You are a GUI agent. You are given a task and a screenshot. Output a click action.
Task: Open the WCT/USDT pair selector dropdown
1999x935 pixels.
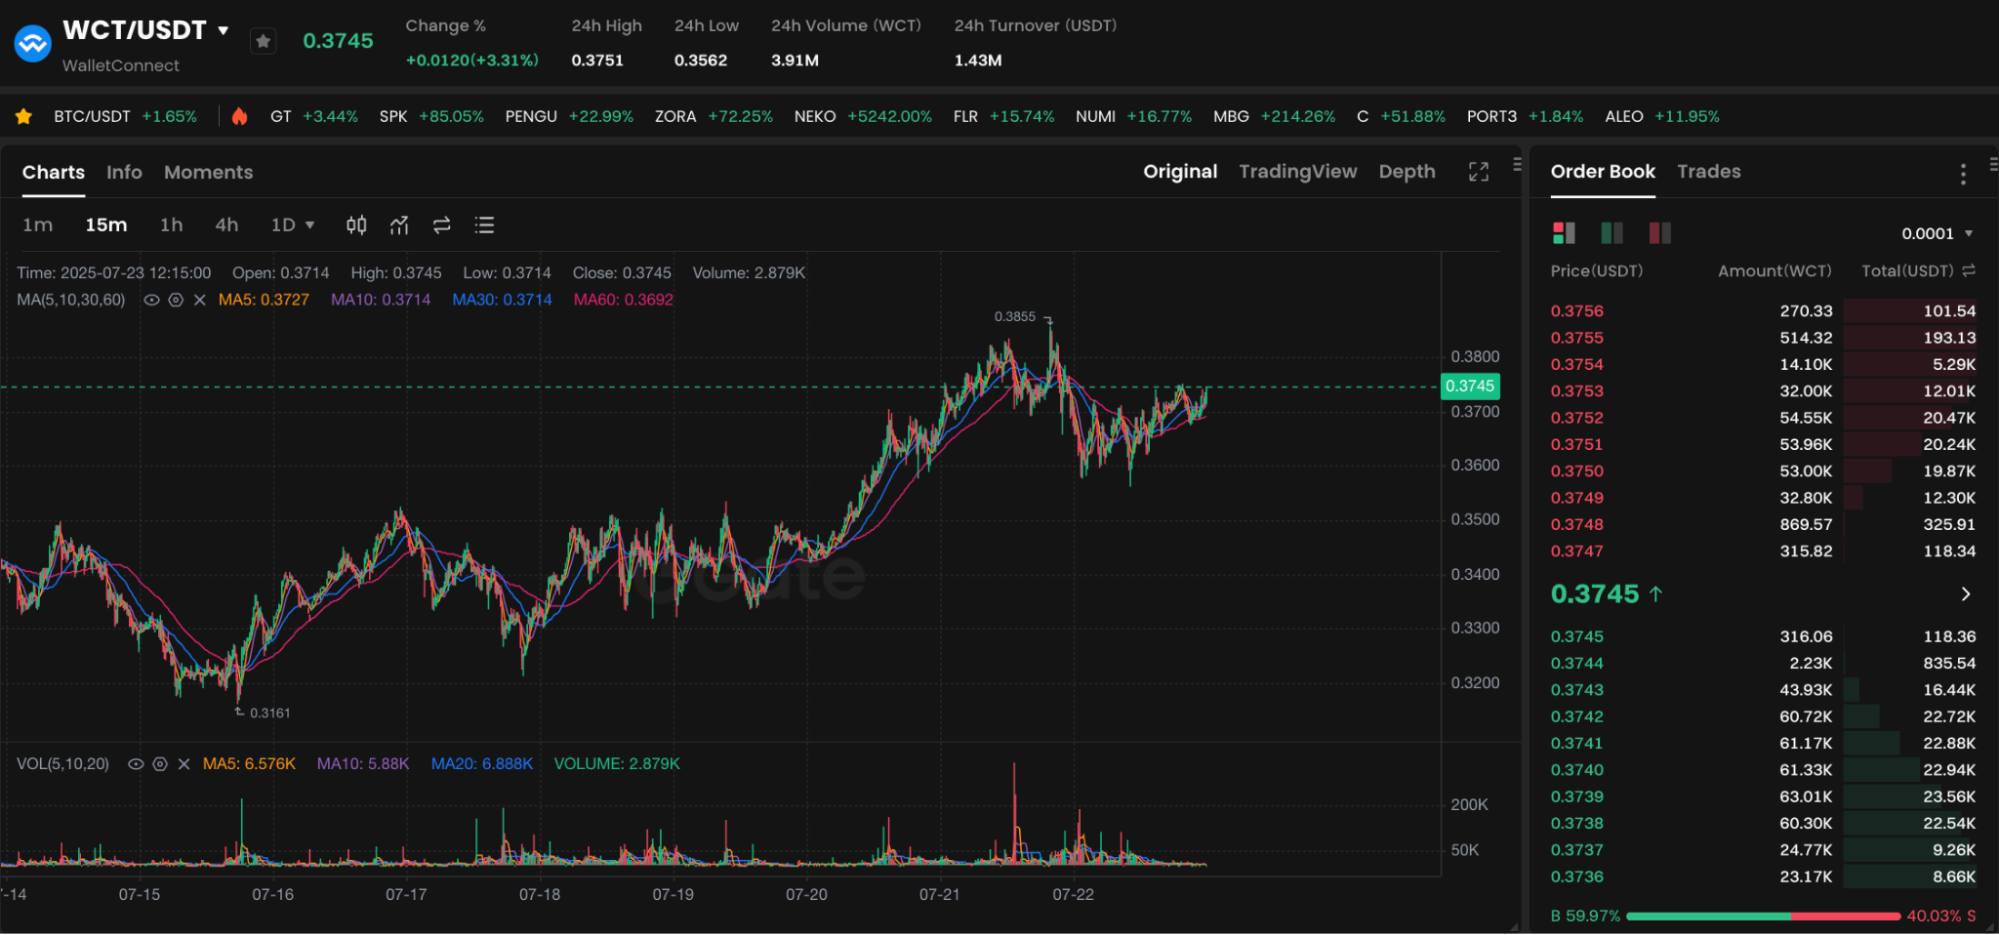tap(223, 30)
